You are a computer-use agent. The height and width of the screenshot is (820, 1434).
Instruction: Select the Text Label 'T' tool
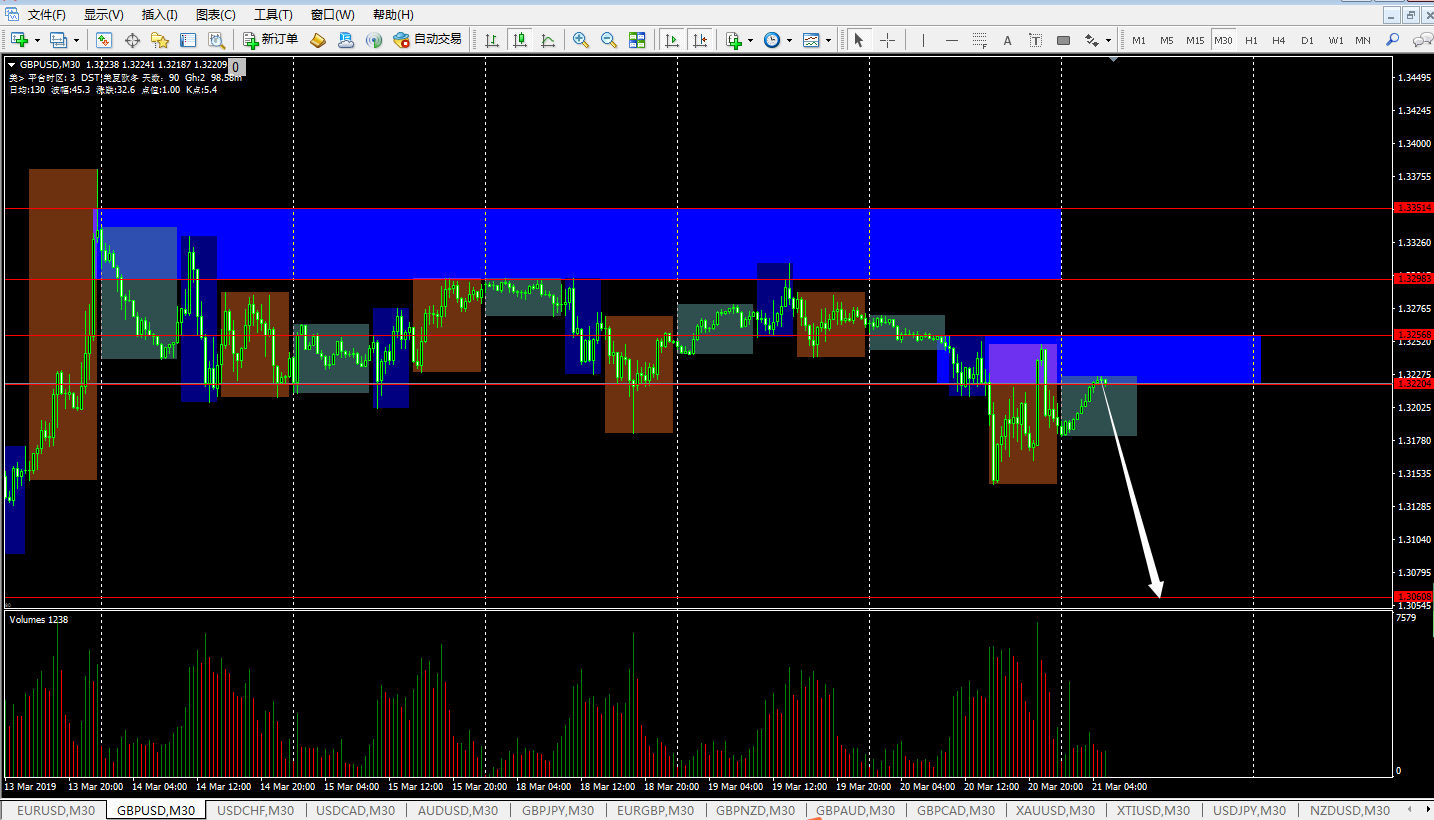pyautogui.click(x=1035, y=40)
